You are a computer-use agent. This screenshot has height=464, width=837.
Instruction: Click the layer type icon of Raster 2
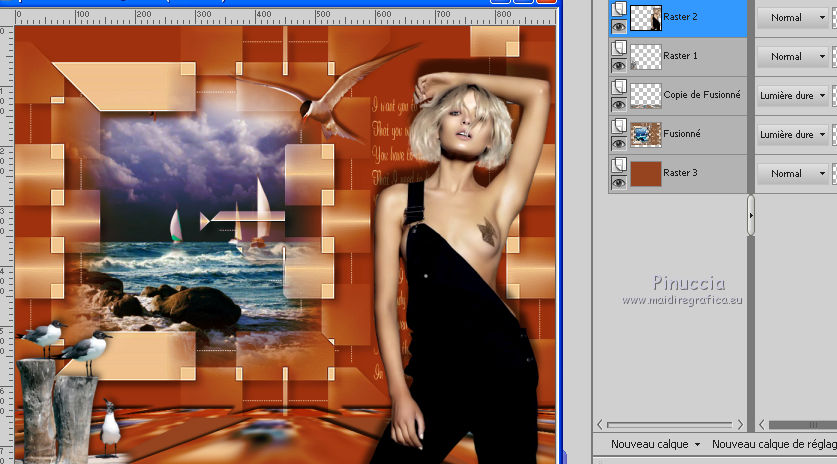619,9
